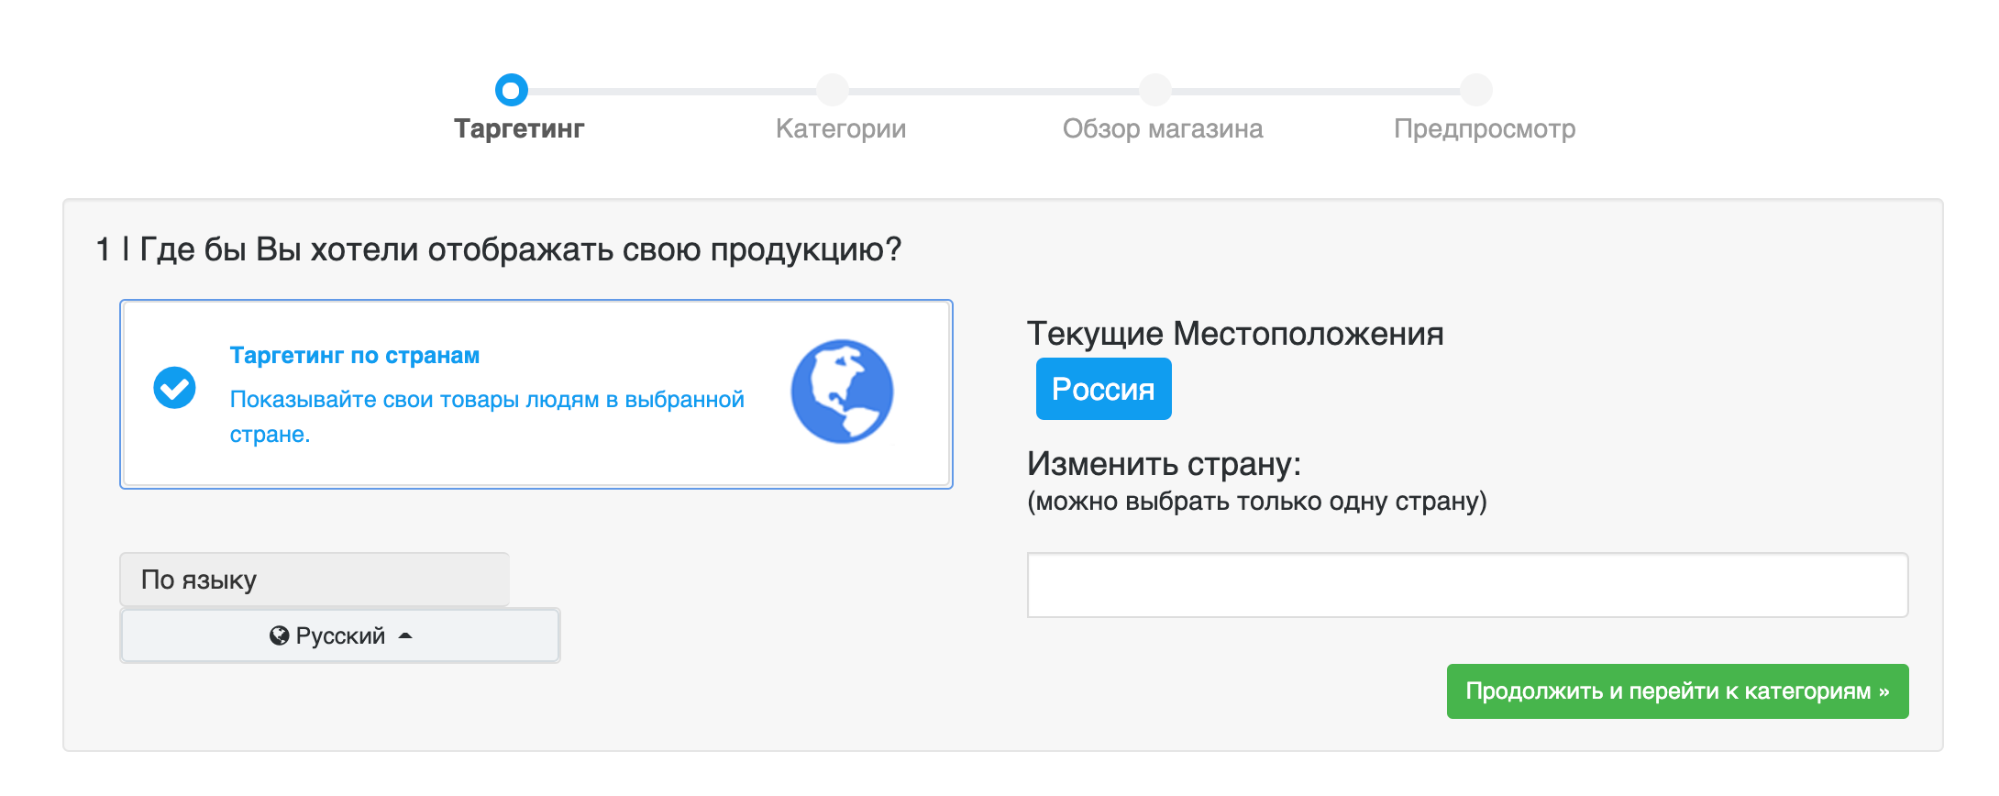Go to the Обзор магазина step
This screenshot has width=1999, height=796.
[1163, 129]
